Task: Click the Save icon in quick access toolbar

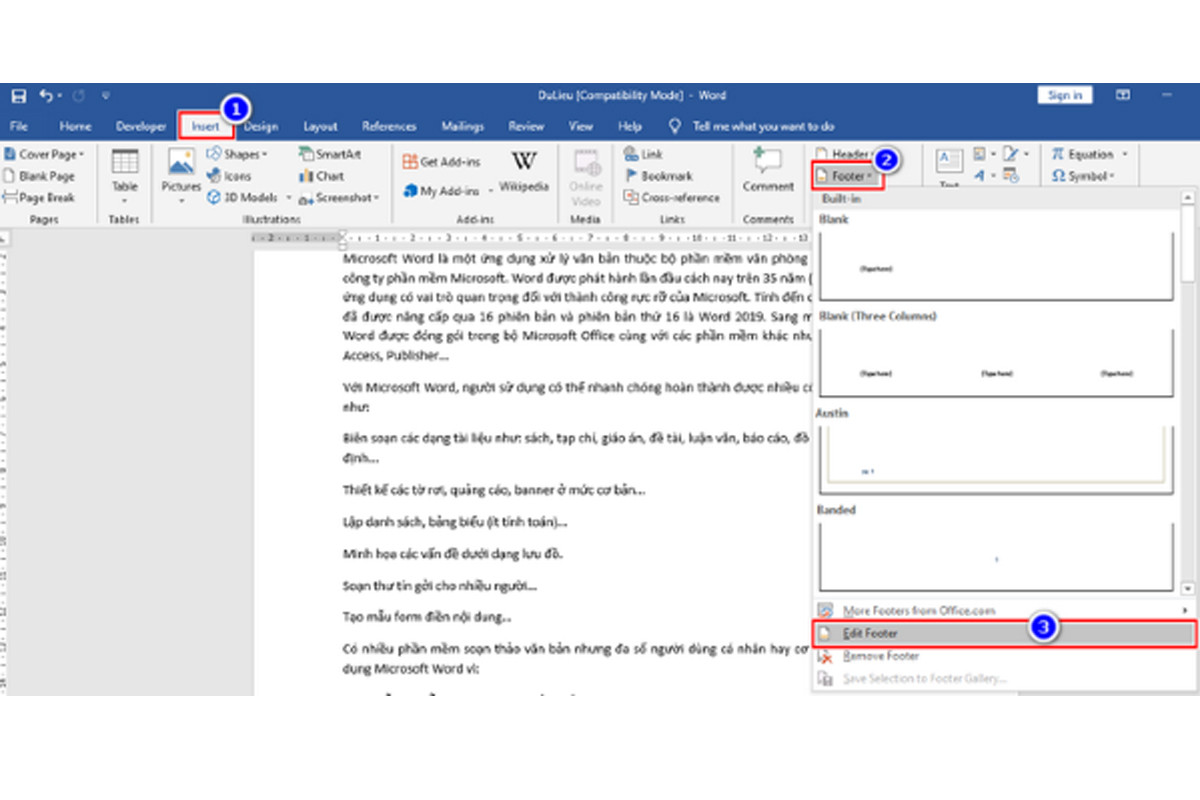Action: click(18, 96)
